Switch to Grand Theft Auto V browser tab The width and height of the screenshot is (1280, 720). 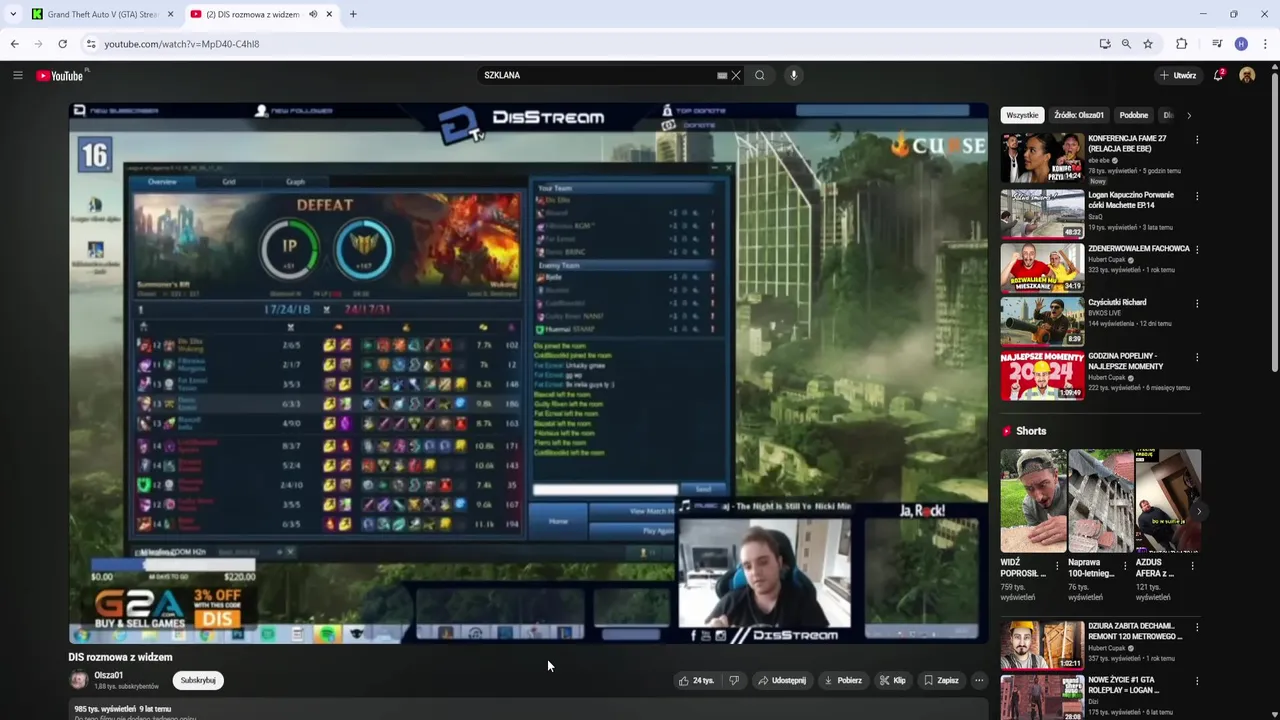[102, 14]
